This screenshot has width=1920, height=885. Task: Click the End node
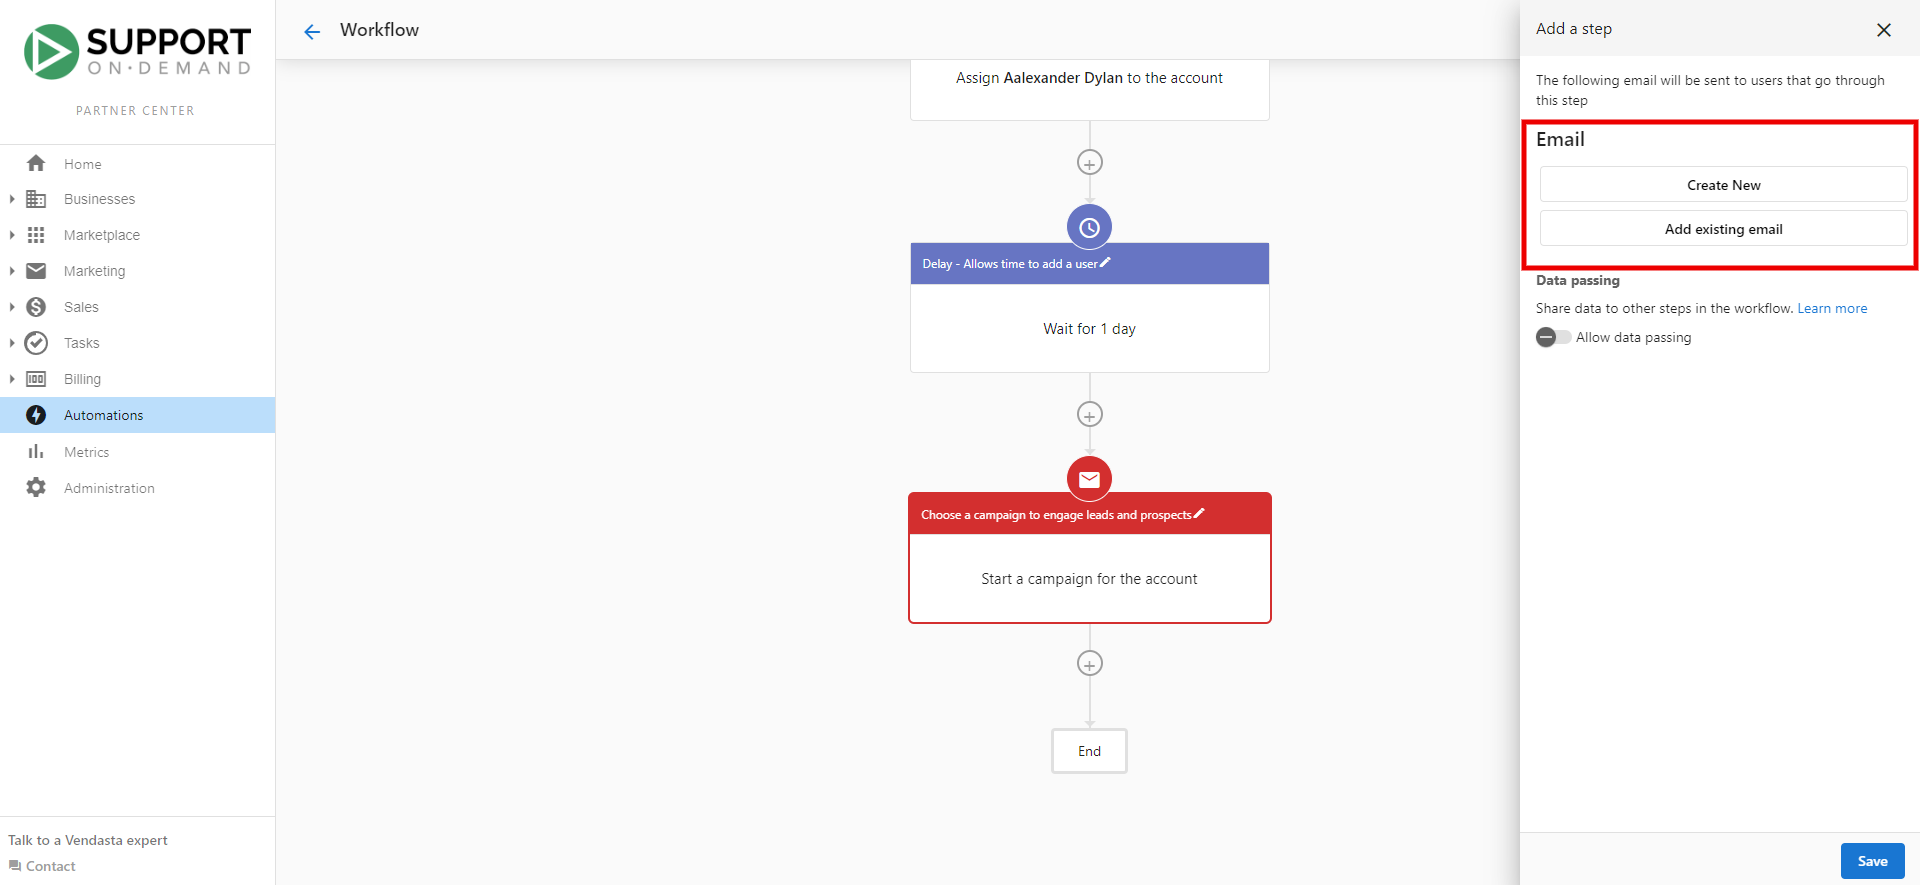coord(1089,751)
